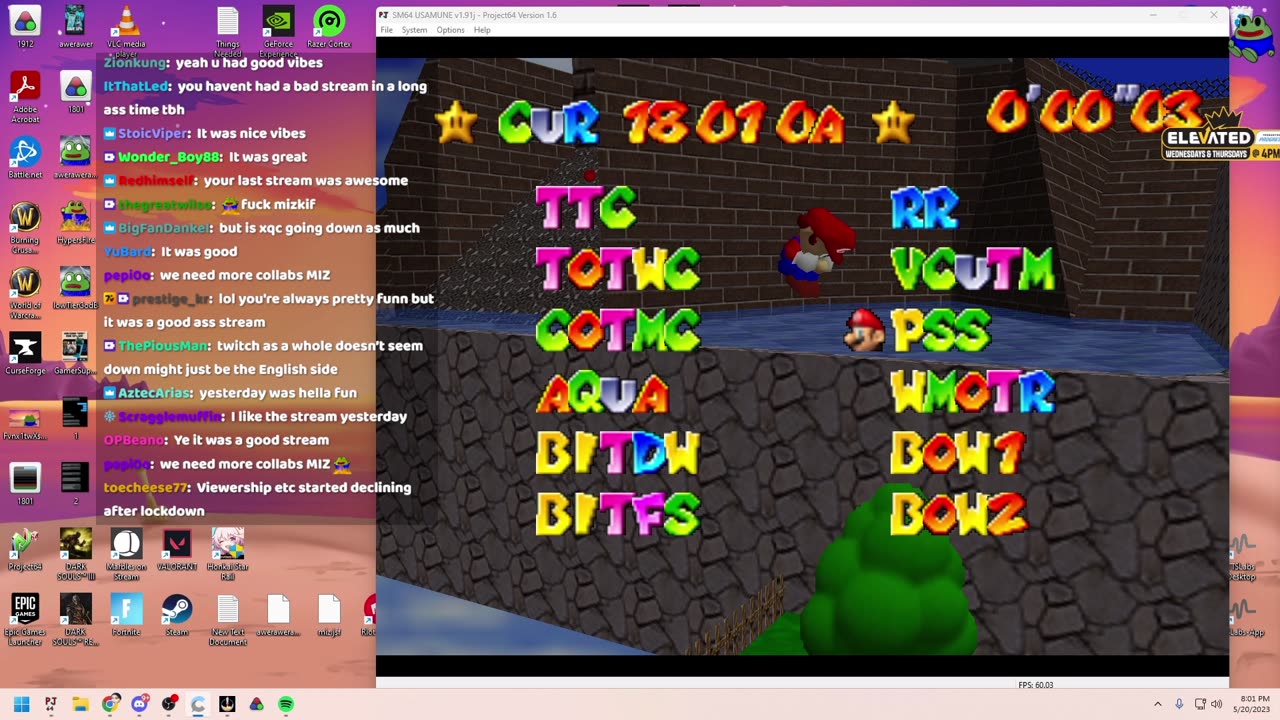Screen dimensions: 1280x720
Task: Launch GeForce Experience desktop shortcut
Action: (278, 30)
